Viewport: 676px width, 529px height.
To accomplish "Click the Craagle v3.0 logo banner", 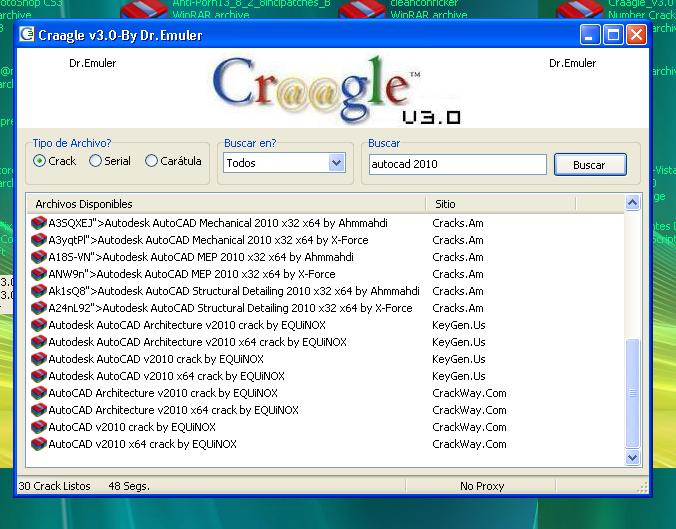I will (x=336, y=89).
